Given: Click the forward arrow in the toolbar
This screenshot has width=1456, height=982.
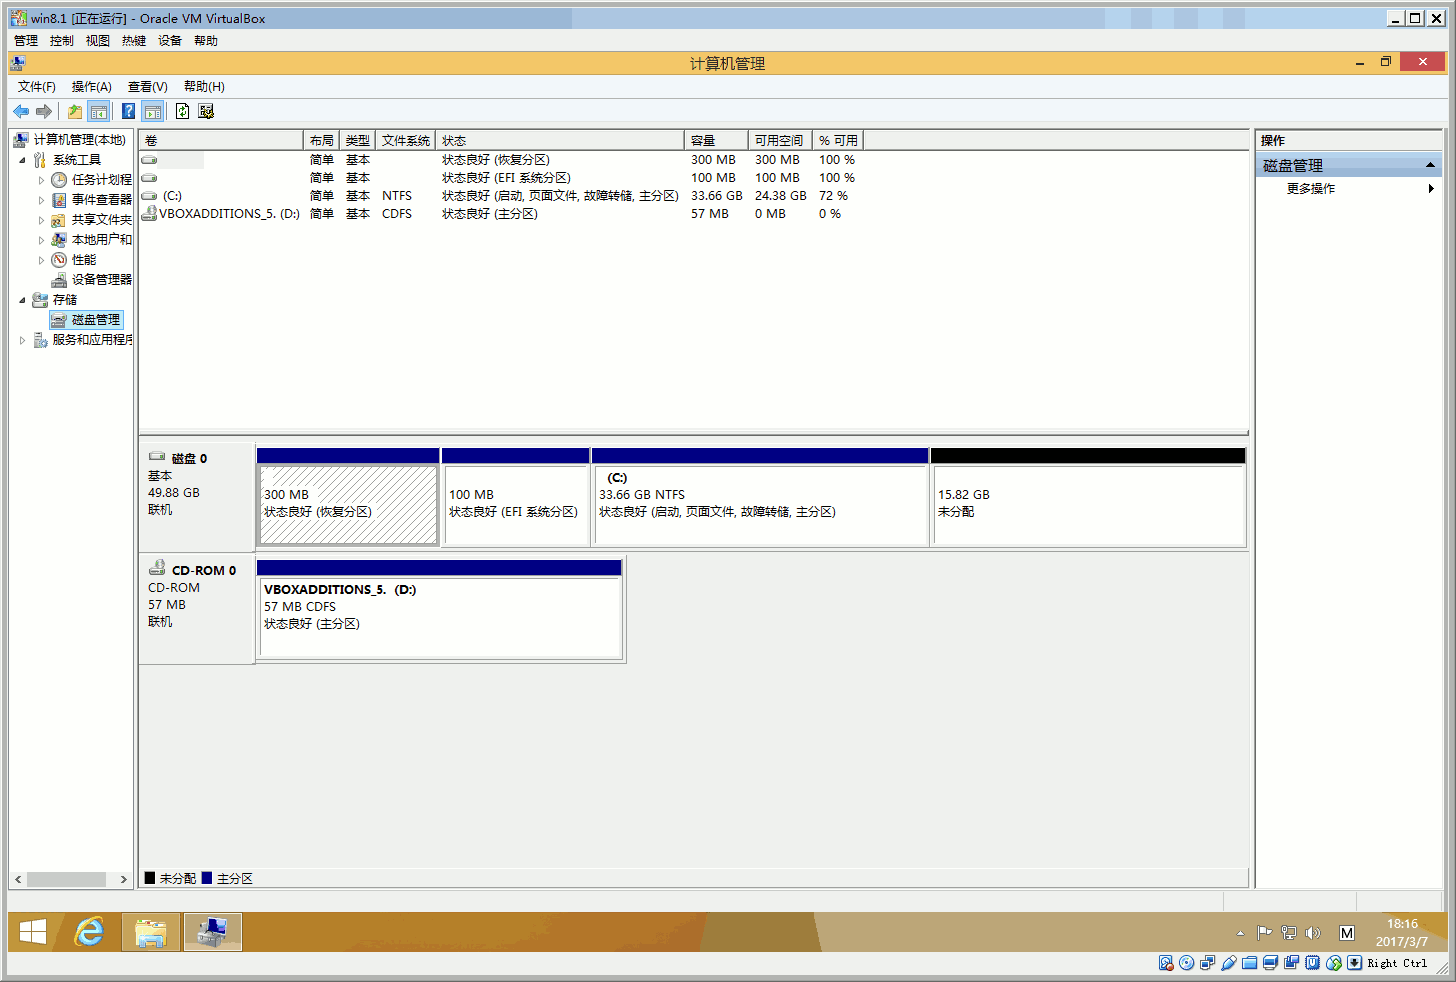Looking at the screenshot, I should click(43, 111).
